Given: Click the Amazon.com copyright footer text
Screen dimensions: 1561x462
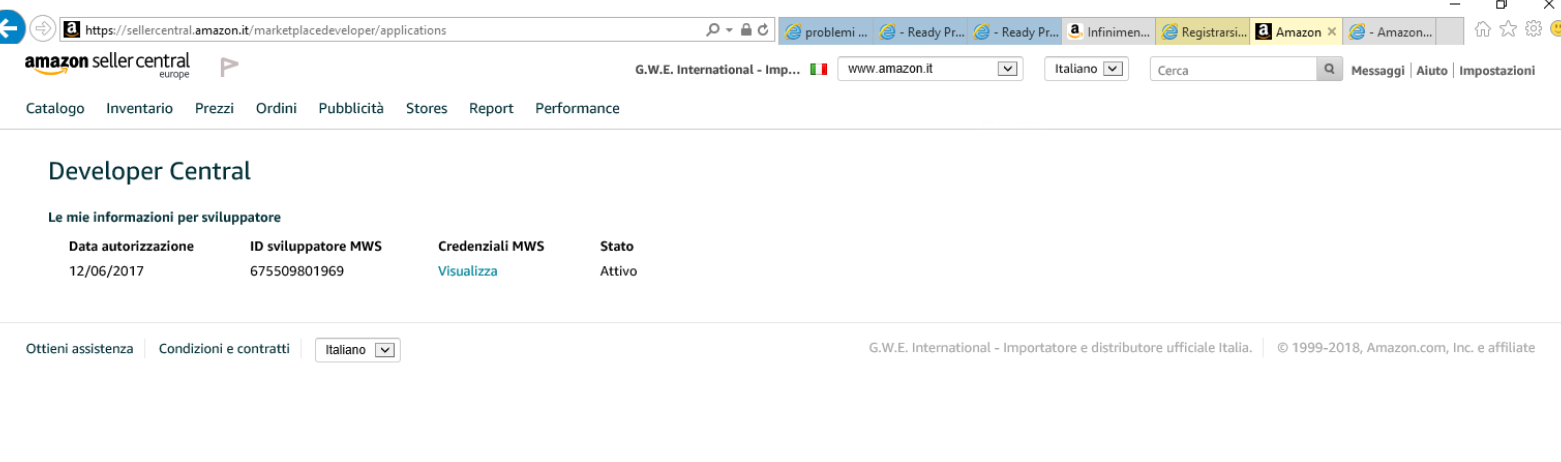Looking at the screenshot, I should tap(1406, 348).
